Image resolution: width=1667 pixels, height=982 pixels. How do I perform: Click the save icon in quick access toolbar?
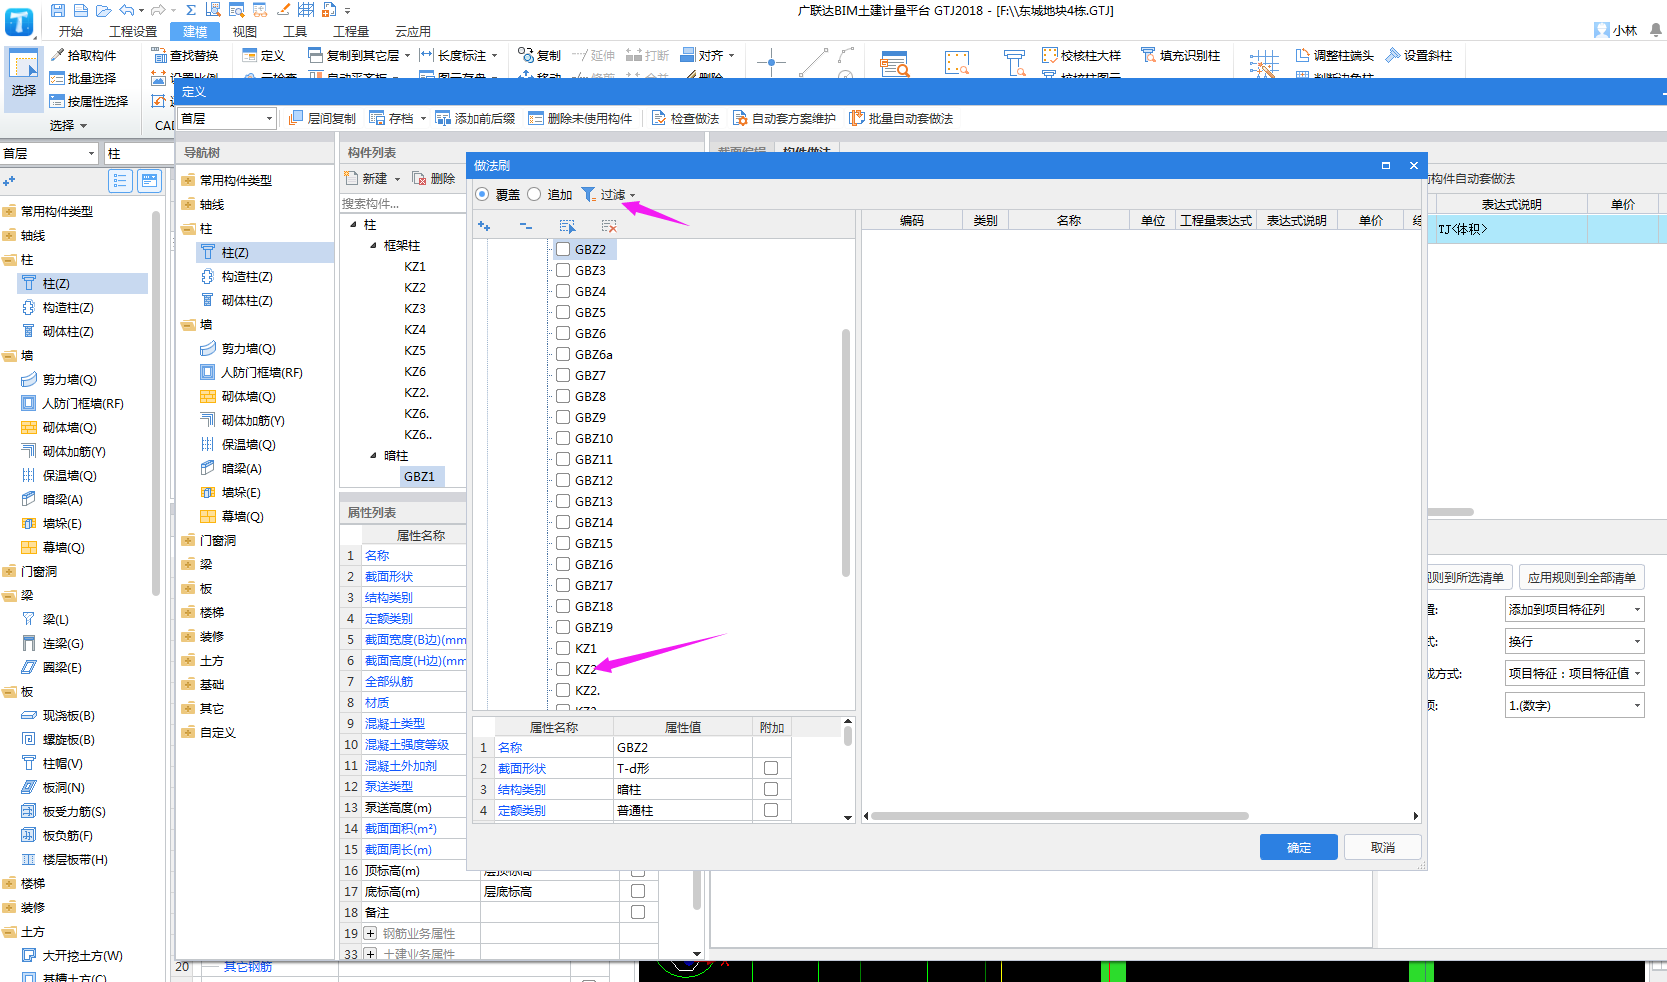coord(58,10)
